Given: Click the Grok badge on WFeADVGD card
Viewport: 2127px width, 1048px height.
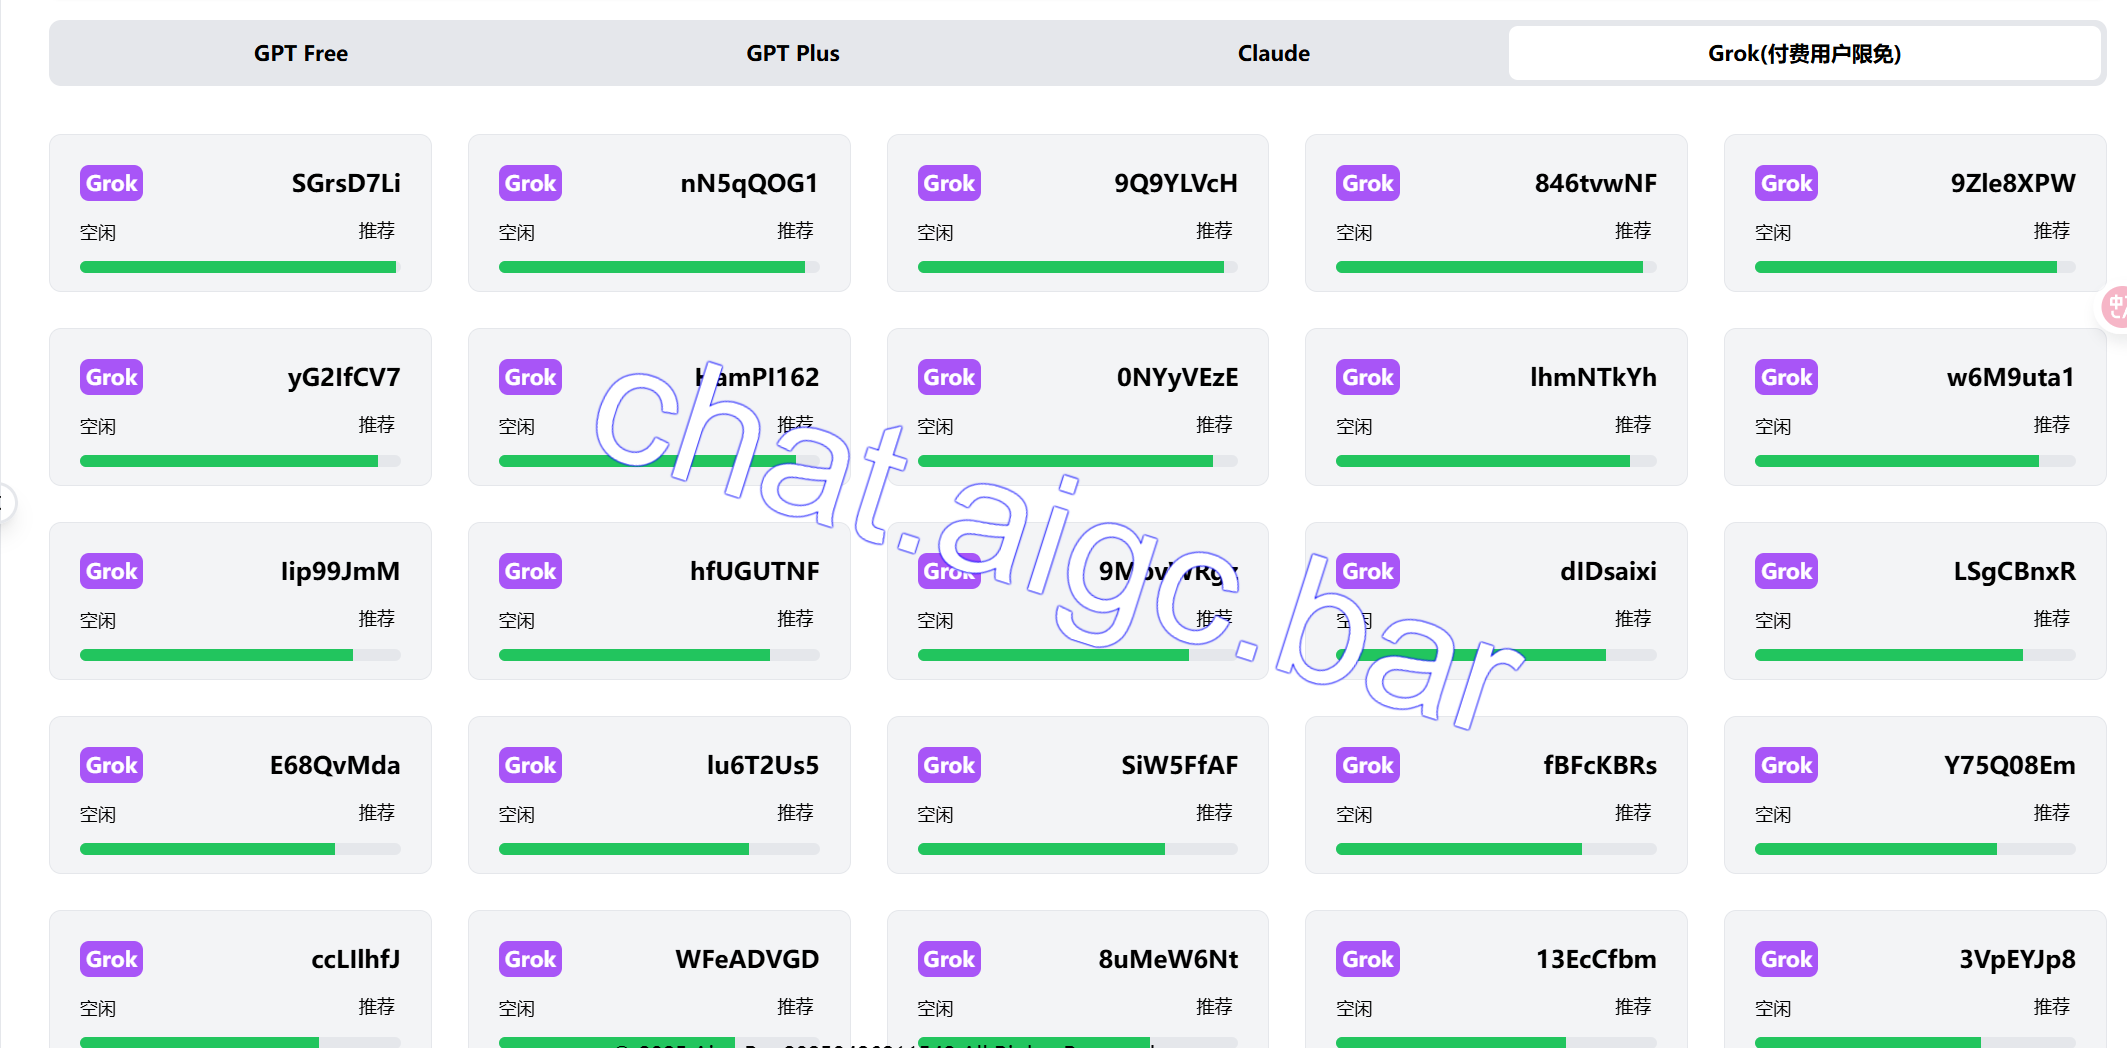Looking at the screenshot, I should click(x=530, y=959).
